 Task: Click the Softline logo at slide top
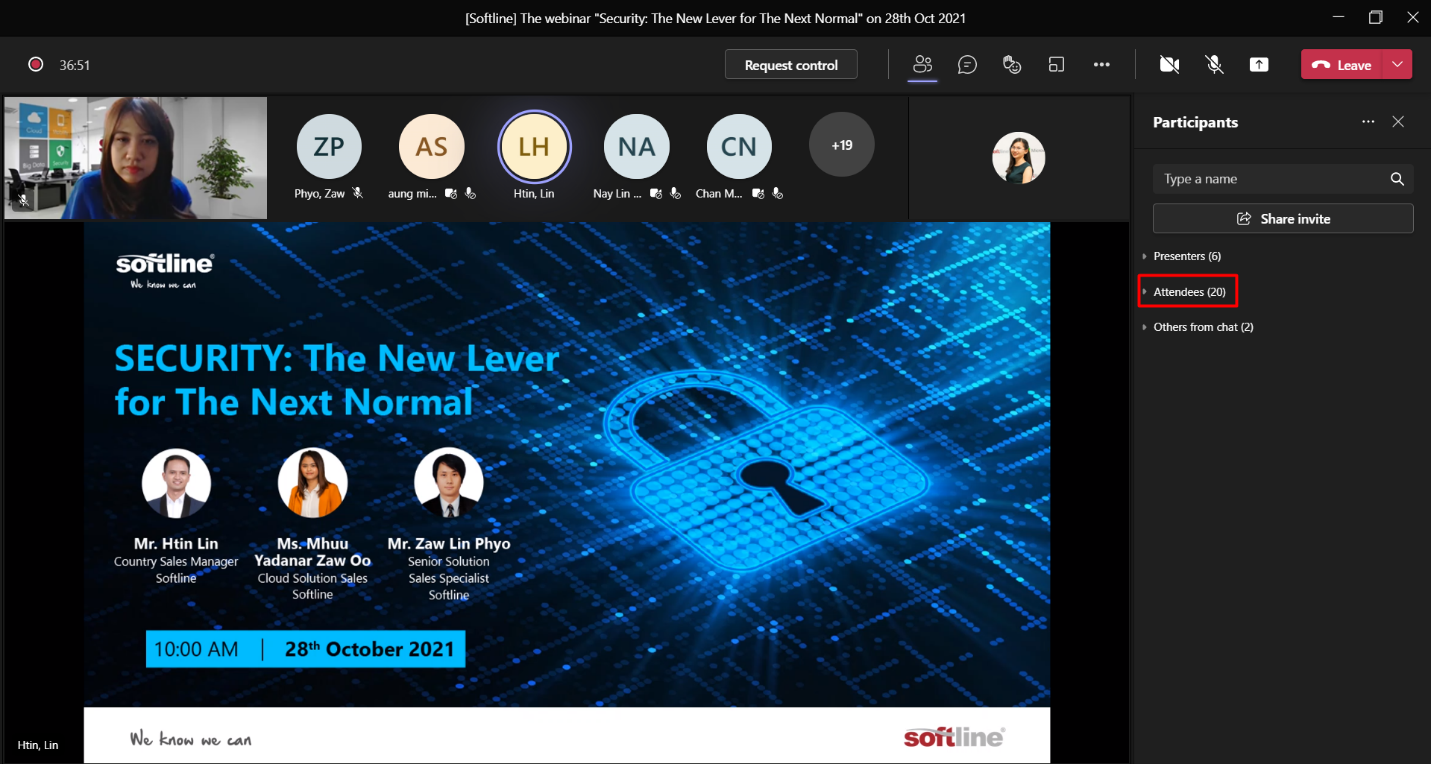pyautogui.click(x=165, y=269)
